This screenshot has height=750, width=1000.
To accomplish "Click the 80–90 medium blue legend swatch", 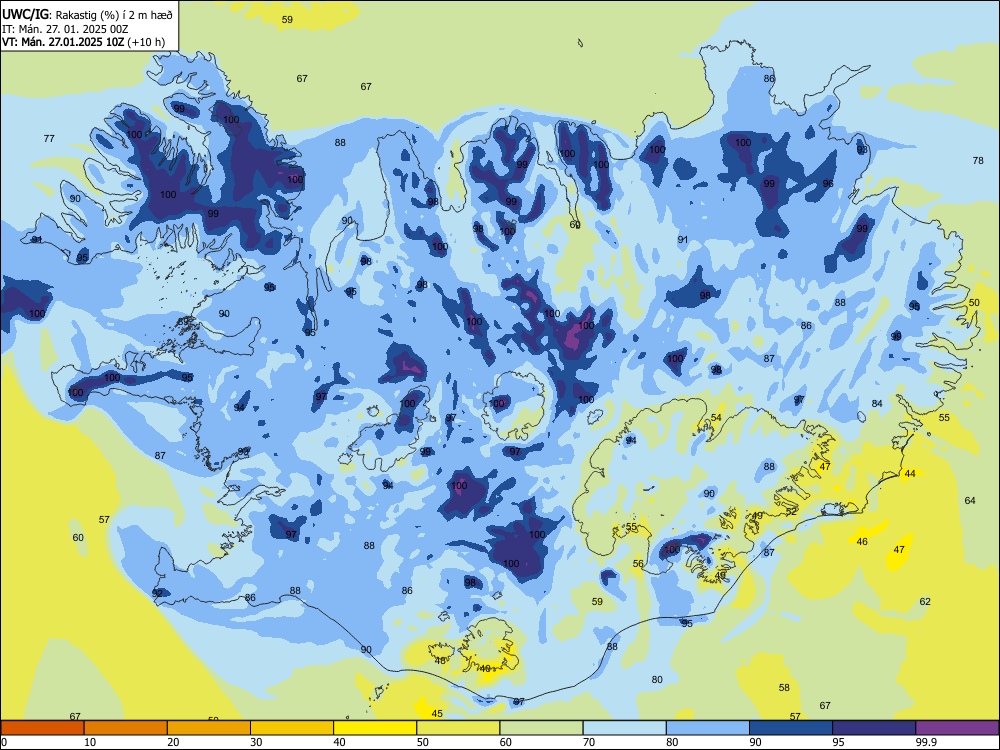I will pos(708,728).
